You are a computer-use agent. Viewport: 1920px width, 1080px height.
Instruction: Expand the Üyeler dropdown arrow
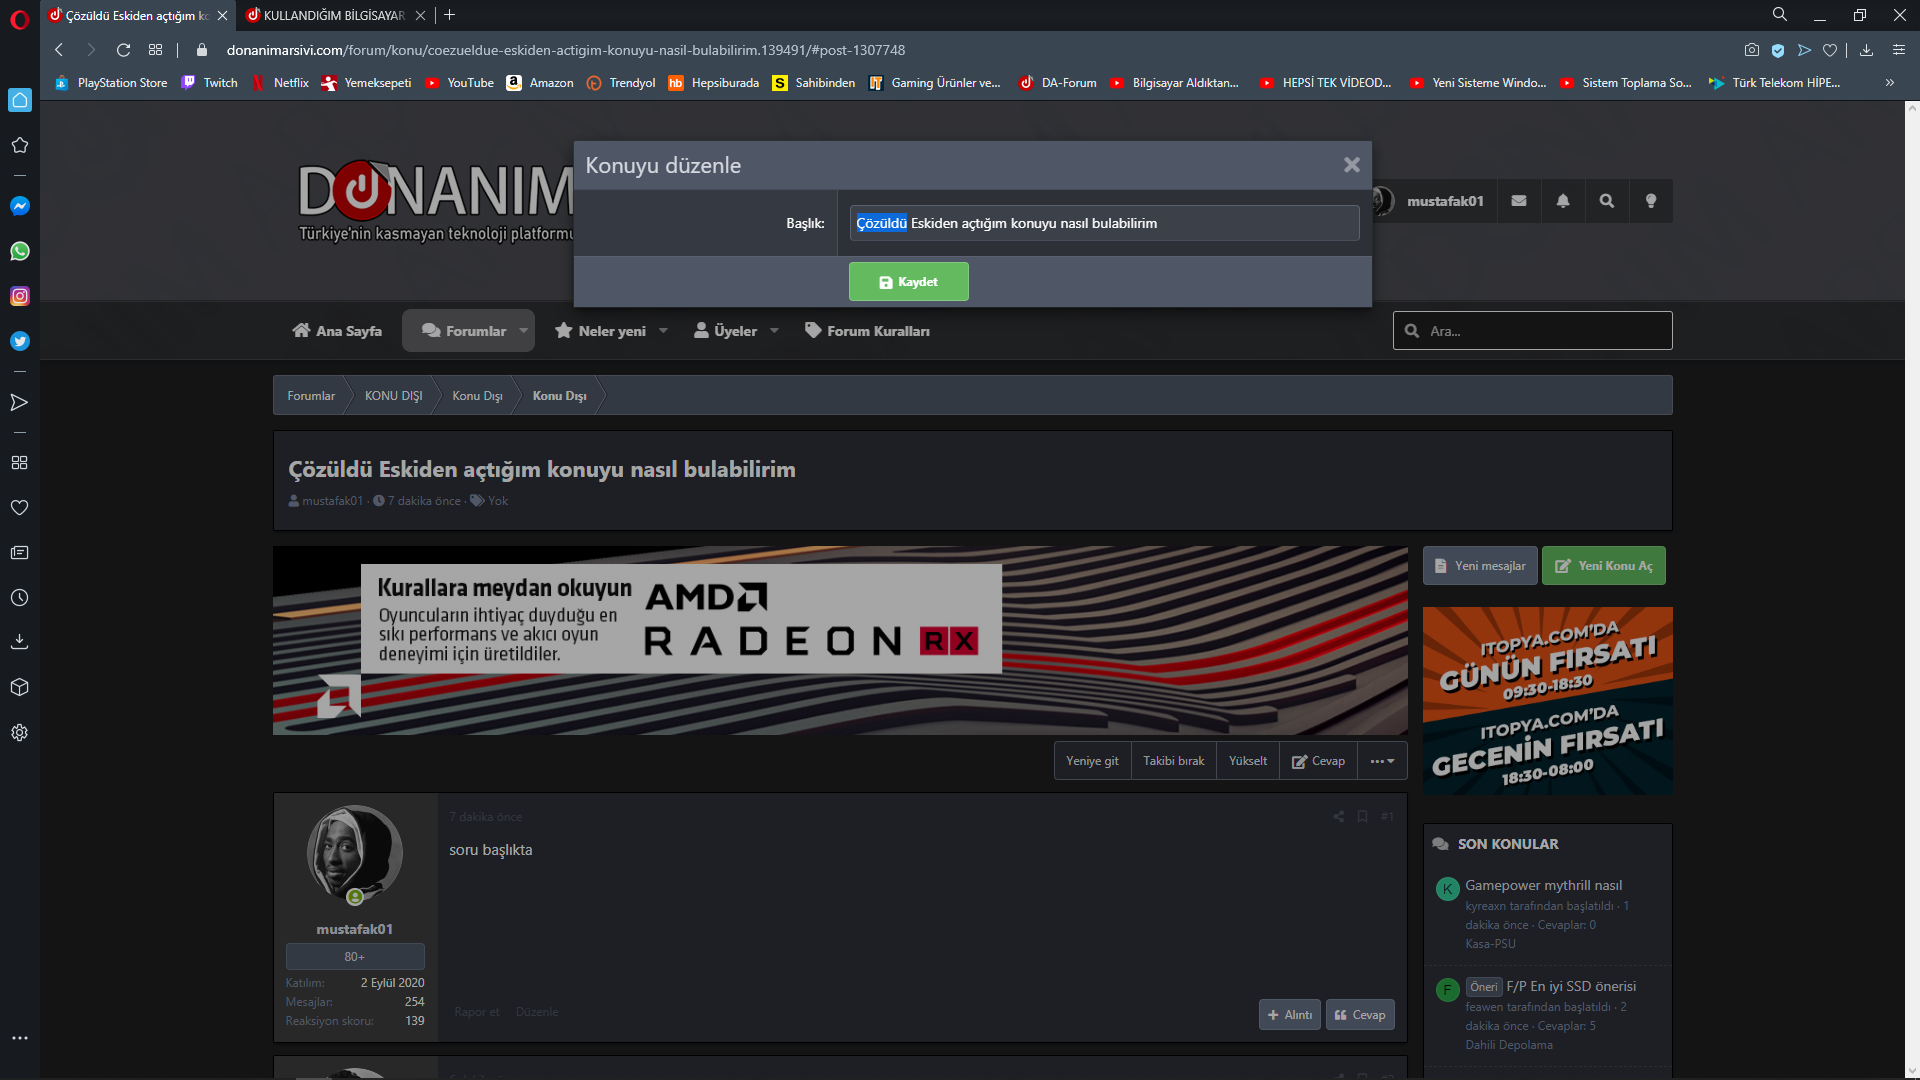pyautogui.click(x=774, y=331)
